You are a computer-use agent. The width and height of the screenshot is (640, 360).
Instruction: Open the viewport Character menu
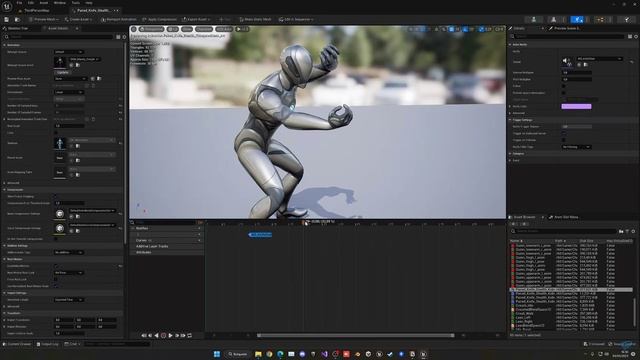tap(204, 29)
